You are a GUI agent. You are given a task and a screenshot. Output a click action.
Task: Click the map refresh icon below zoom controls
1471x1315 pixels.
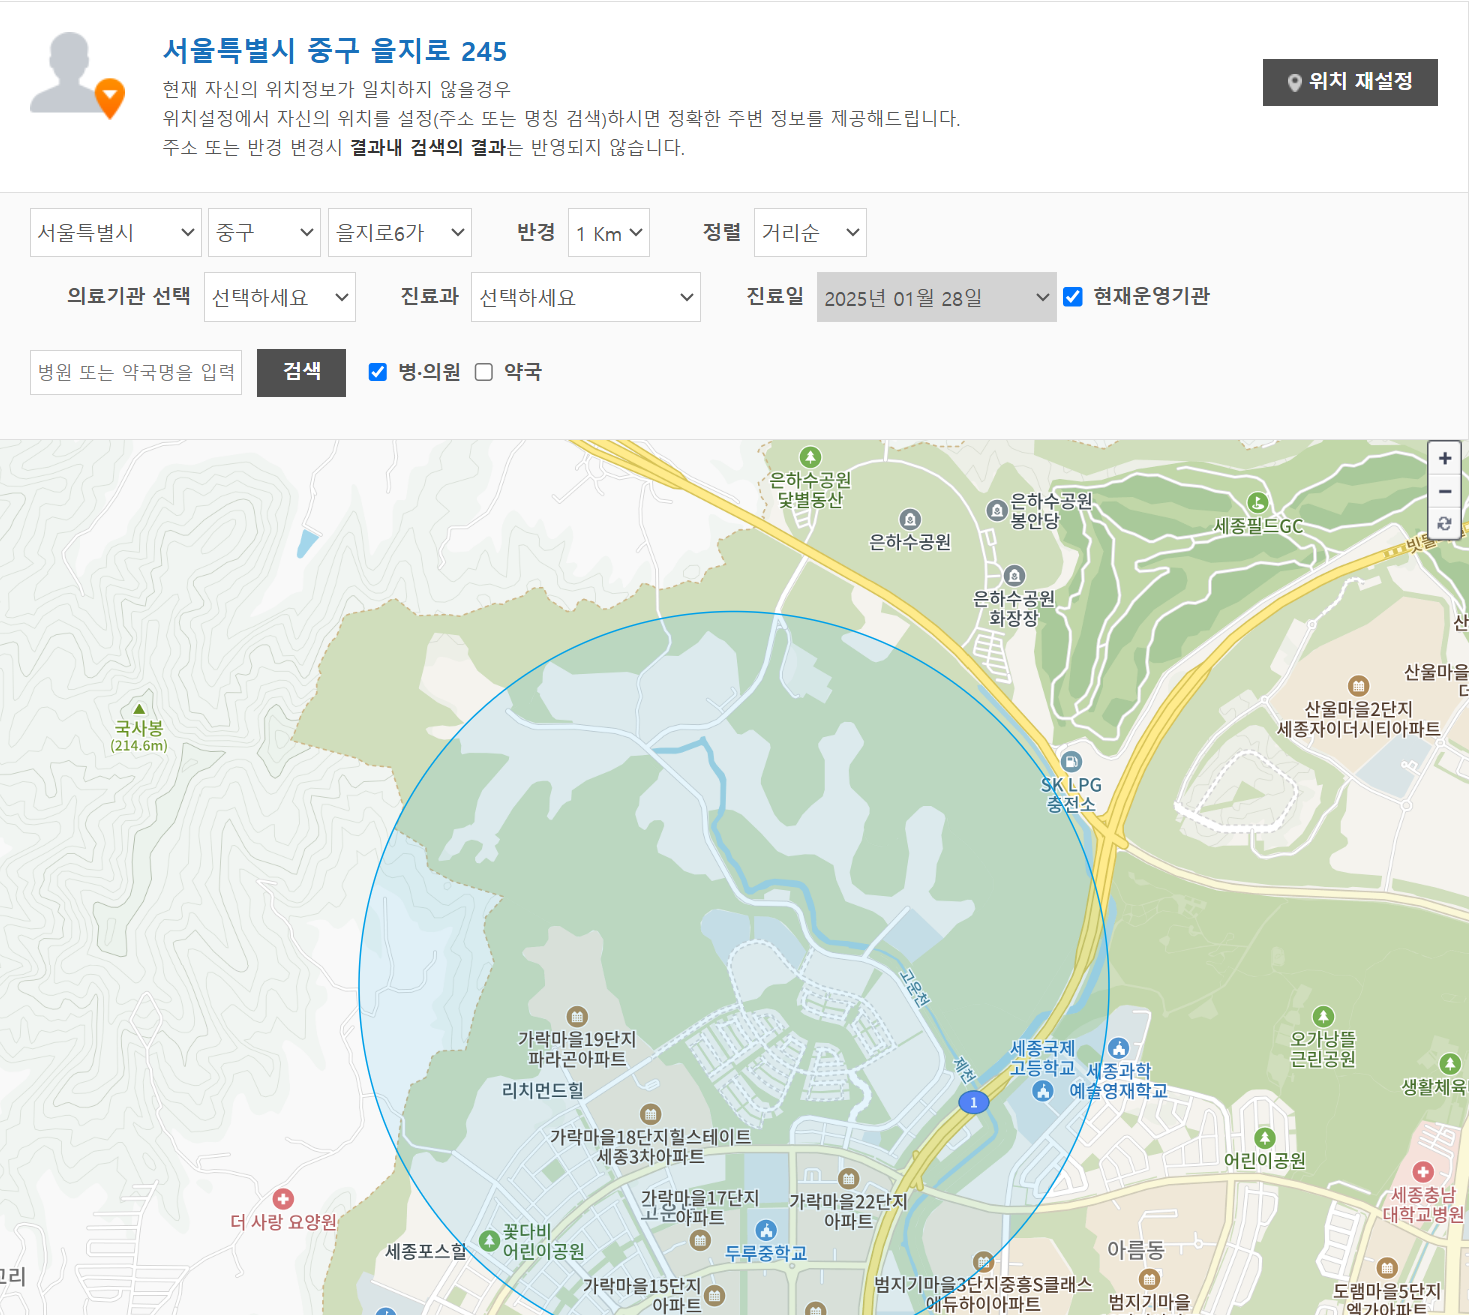pyautogui.click(x=1444, y=524)
